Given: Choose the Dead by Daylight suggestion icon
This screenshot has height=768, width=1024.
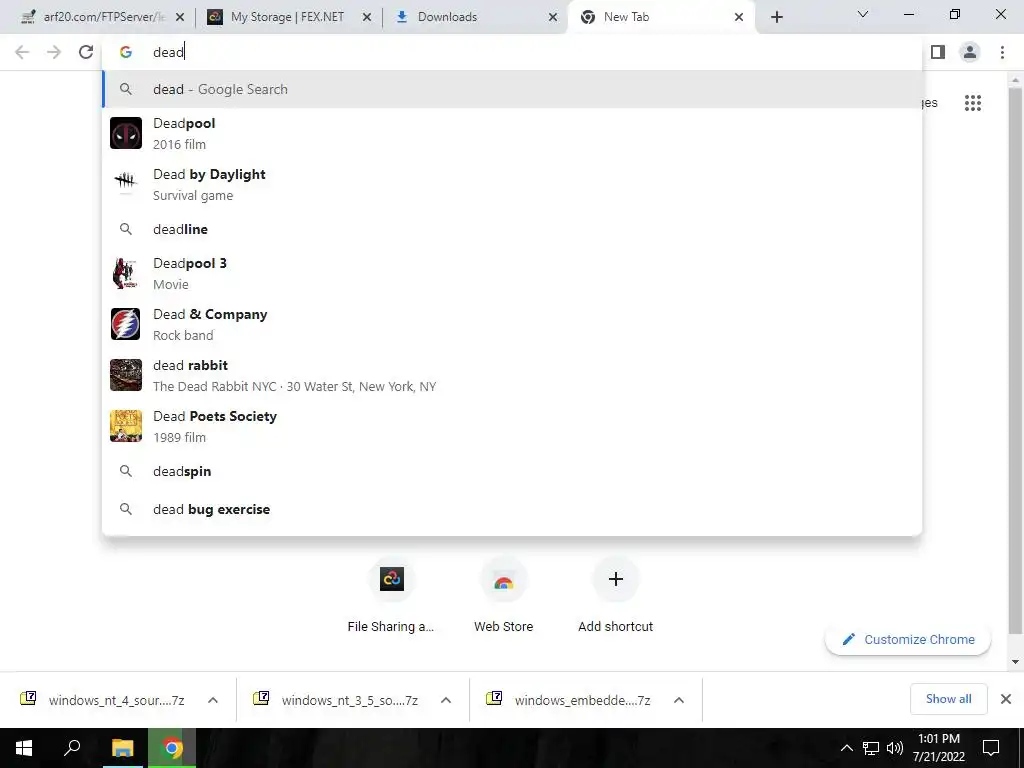Looking at the screenshot, I should coord(126,184).
